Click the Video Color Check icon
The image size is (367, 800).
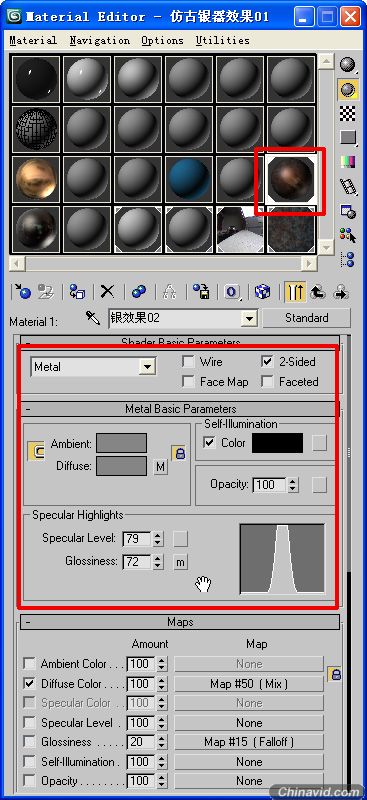(x=349, y=162)
